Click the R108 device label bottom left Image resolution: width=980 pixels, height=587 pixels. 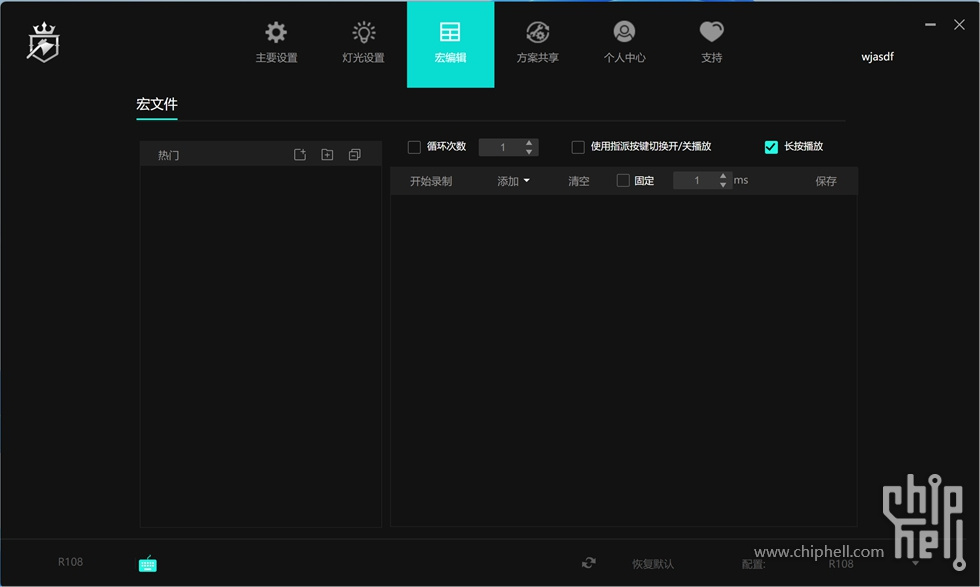click(x=70, y=562)
